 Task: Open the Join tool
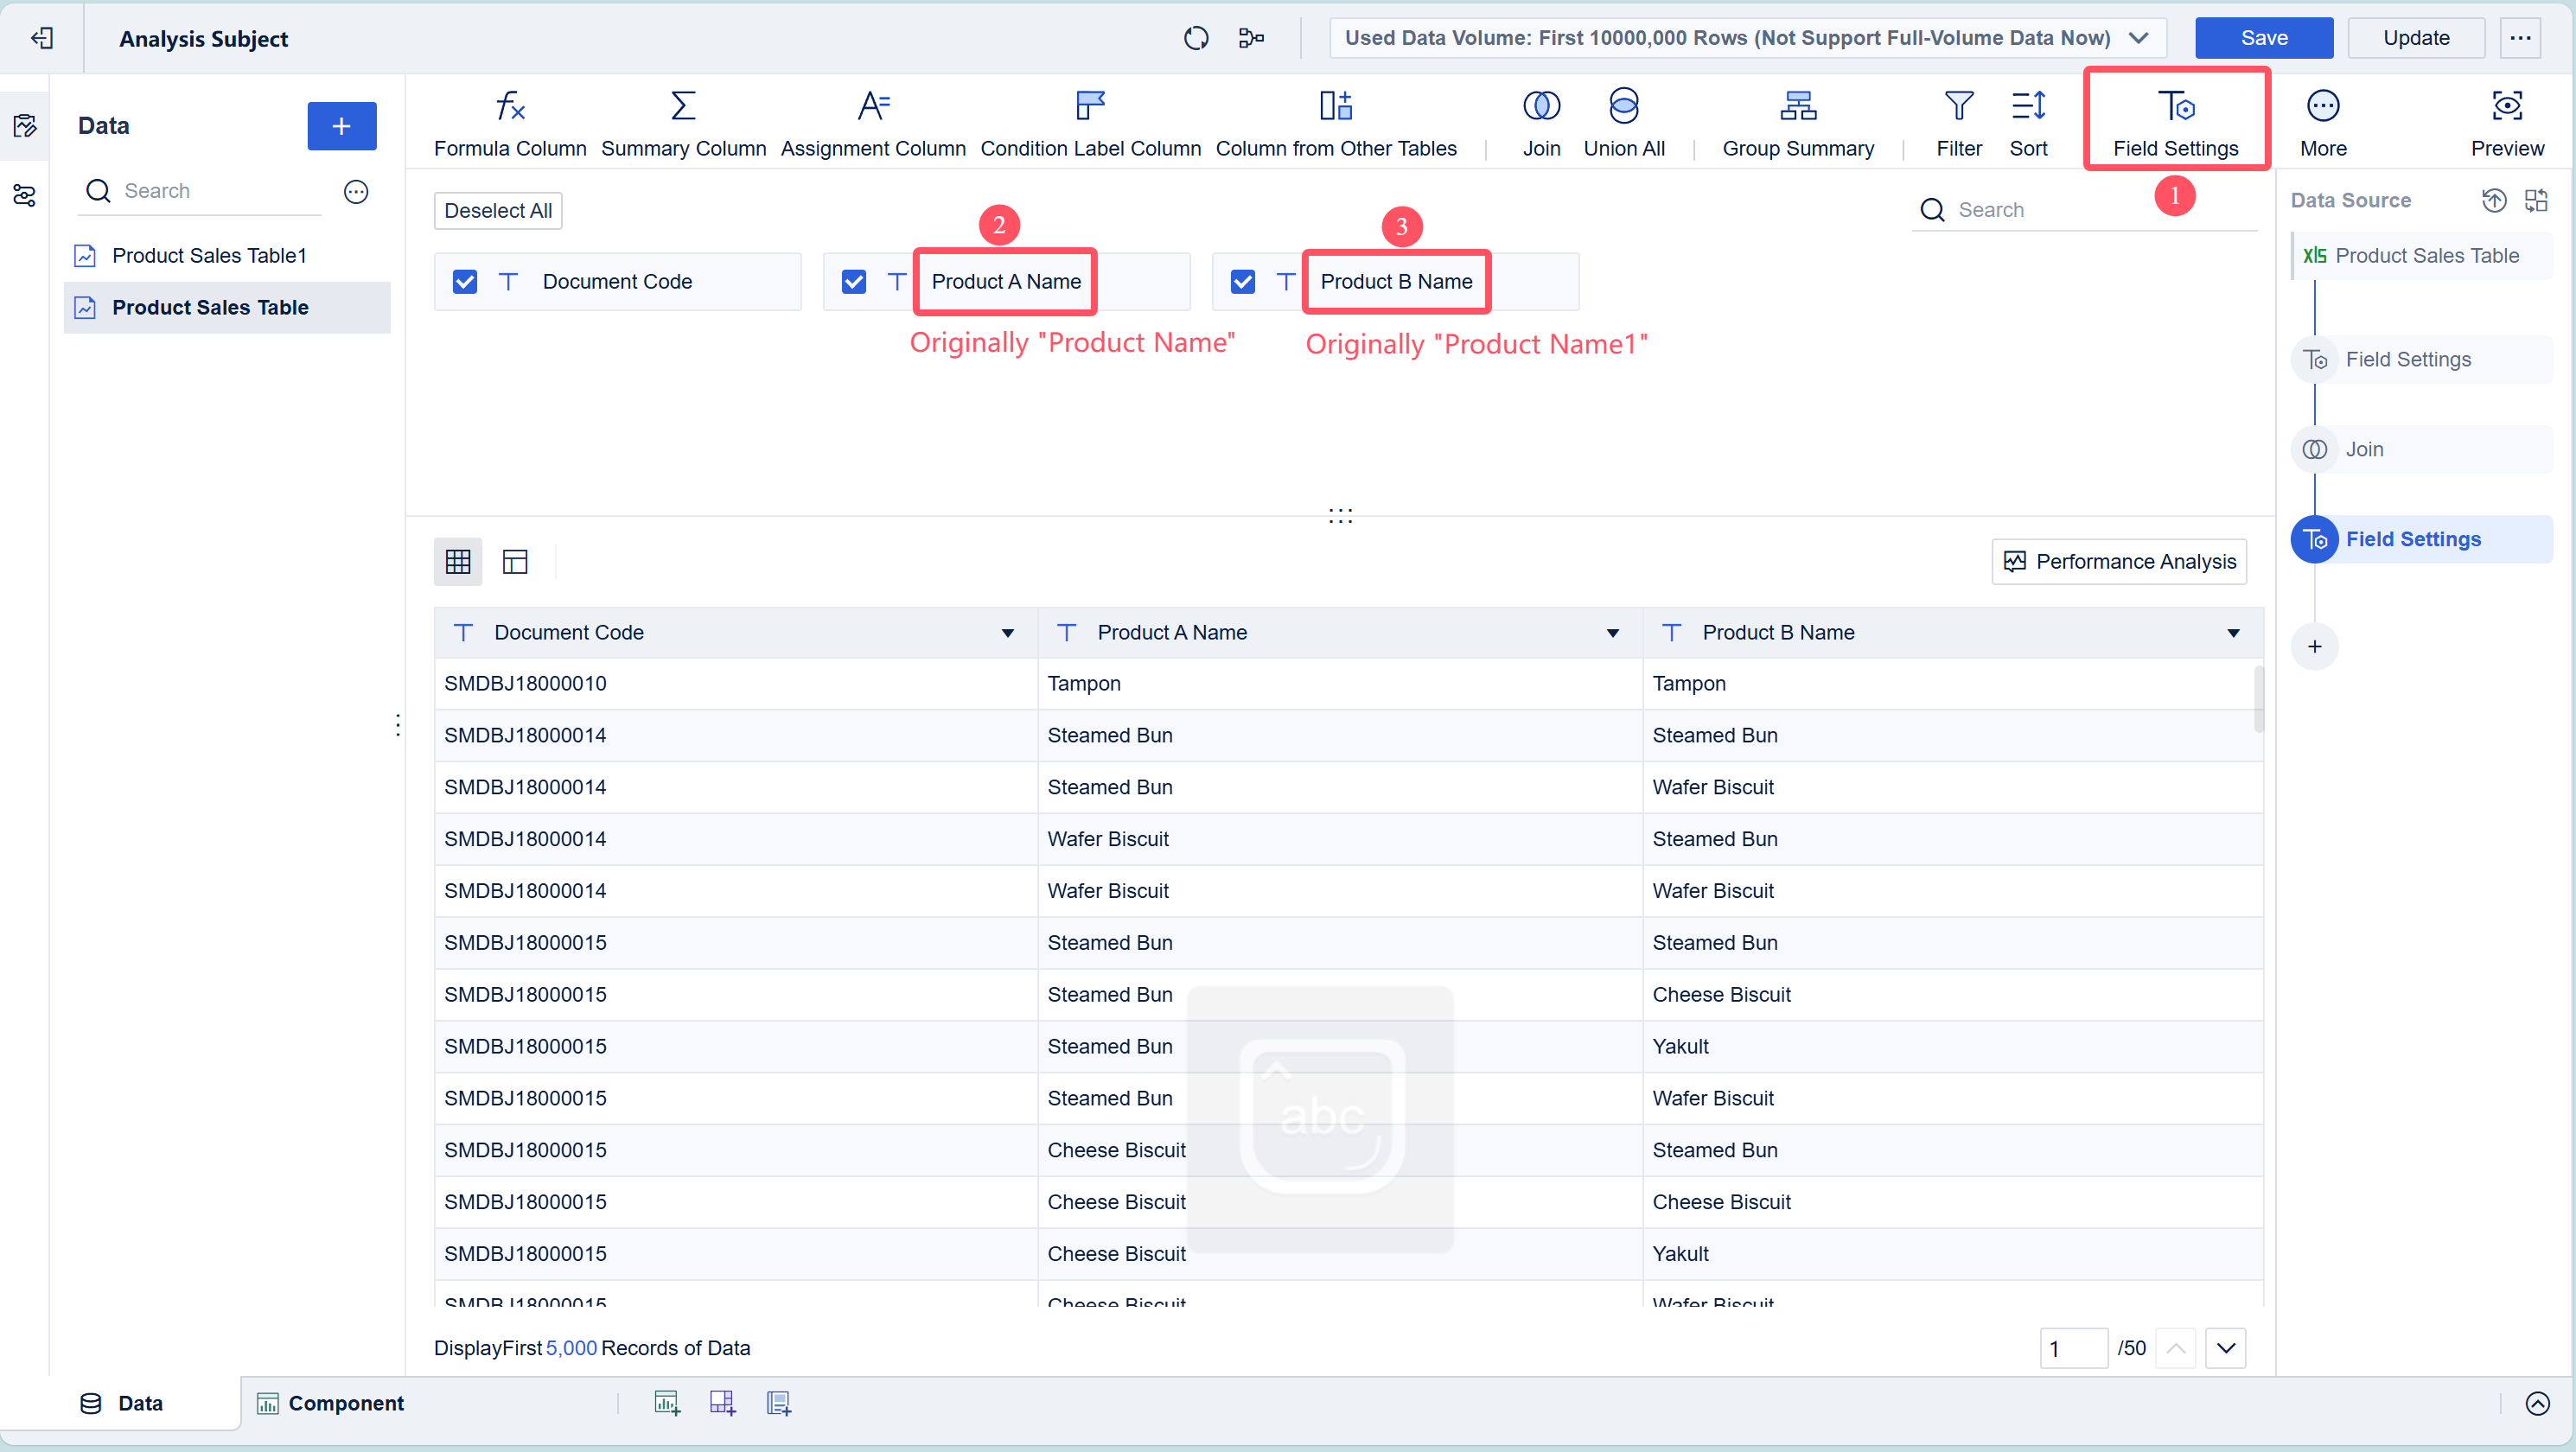point(1540,106)
